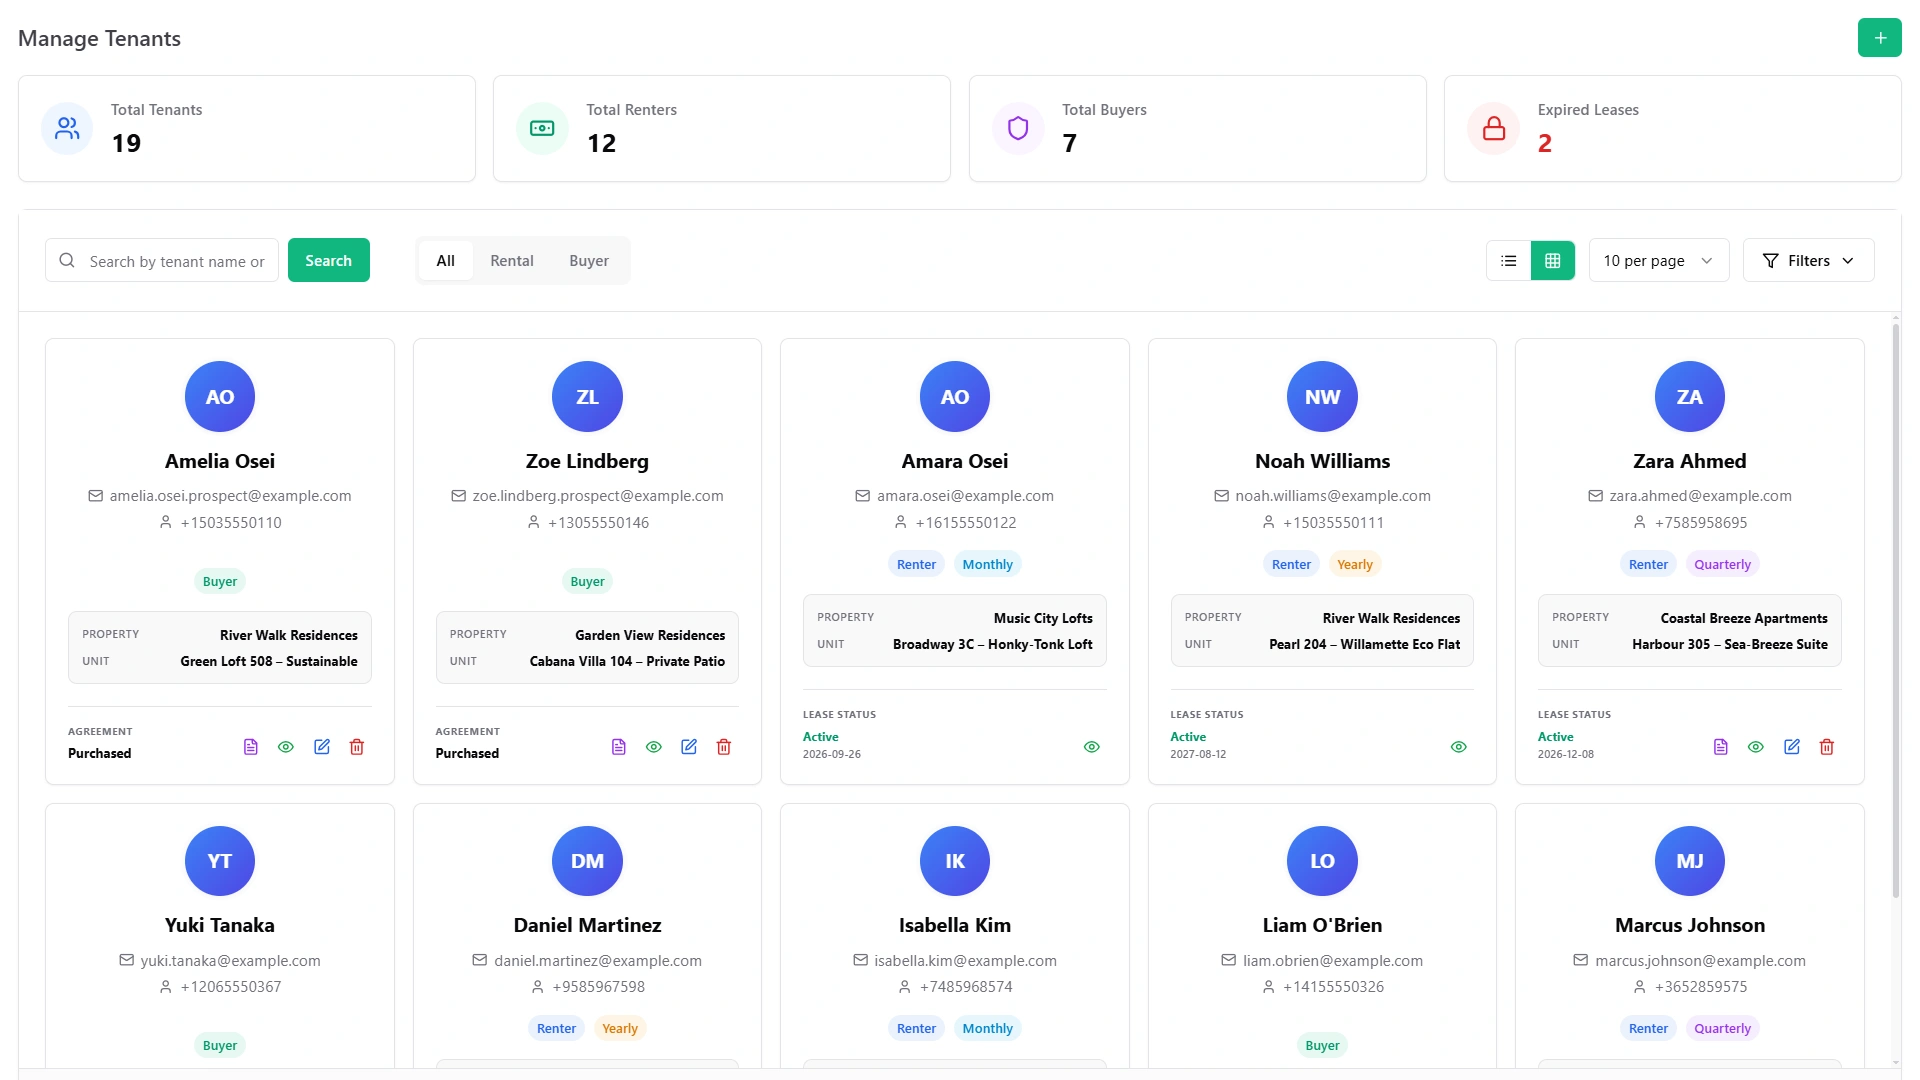The height and width of the screenshot is (1080, 1920).
Task: Click Garden View Residences property name
Action: [650, 635]
